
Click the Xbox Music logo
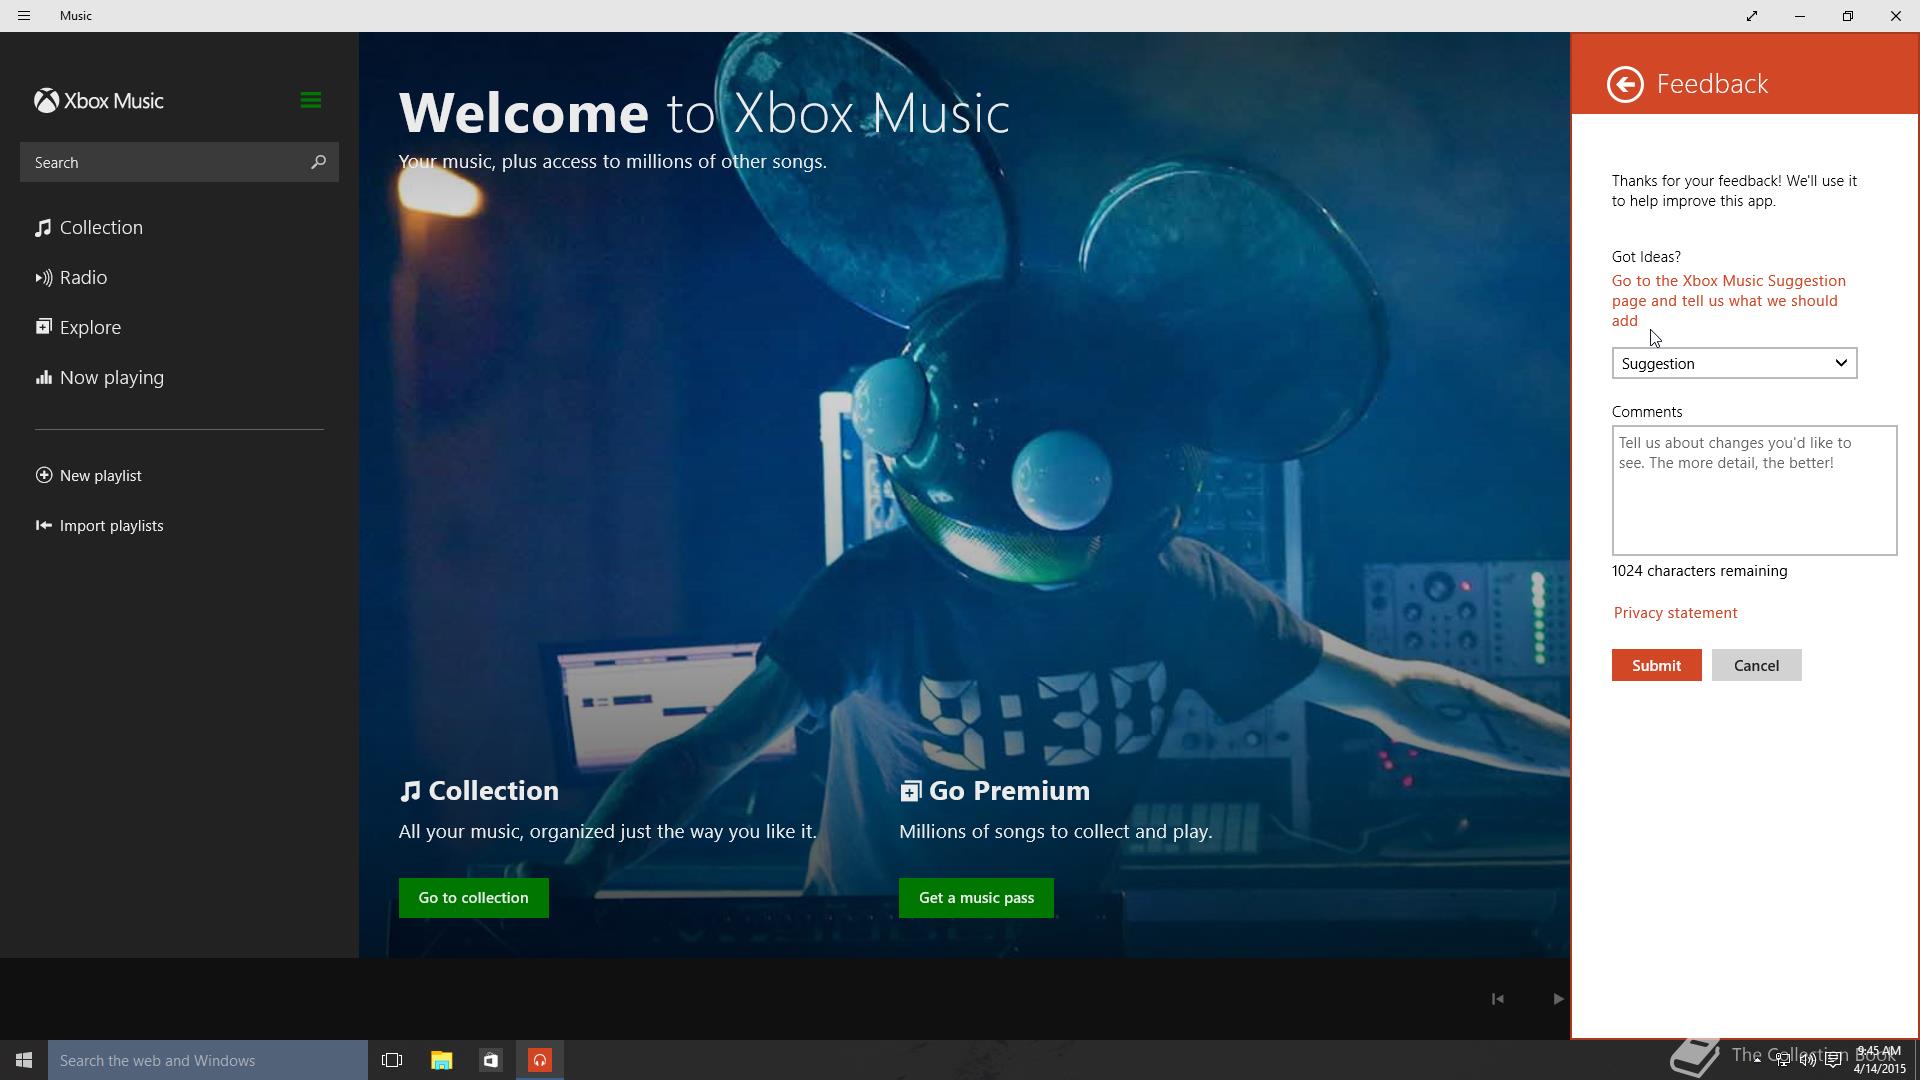(x=98, y=101)
